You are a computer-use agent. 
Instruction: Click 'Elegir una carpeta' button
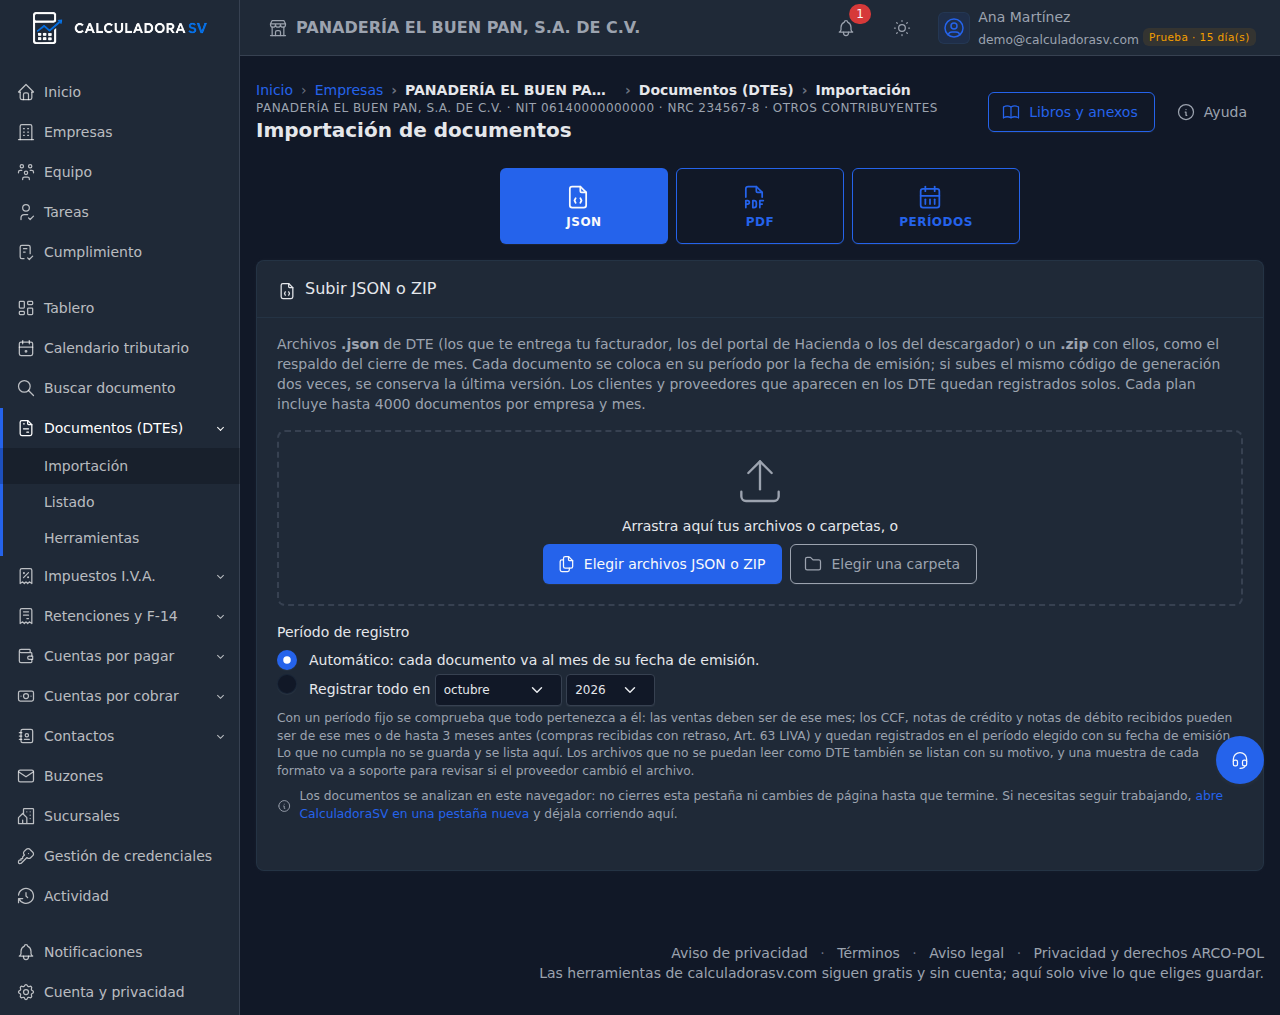click(x=883, y=564)
